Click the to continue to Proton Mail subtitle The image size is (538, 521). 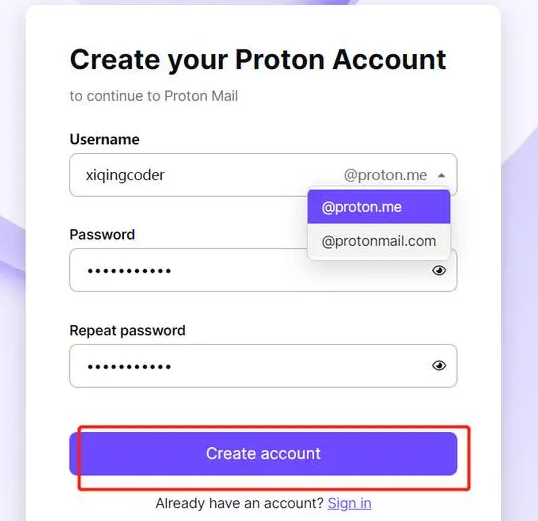[153, 96]
